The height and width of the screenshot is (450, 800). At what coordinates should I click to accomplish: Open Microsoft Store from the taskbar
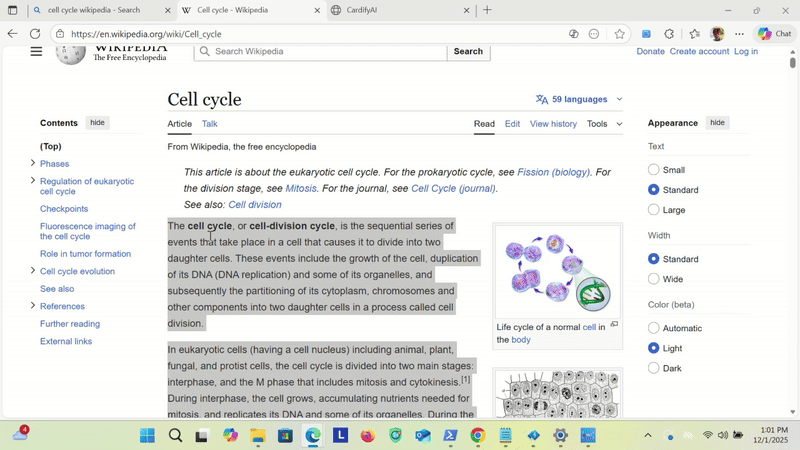tap(285, 435)
